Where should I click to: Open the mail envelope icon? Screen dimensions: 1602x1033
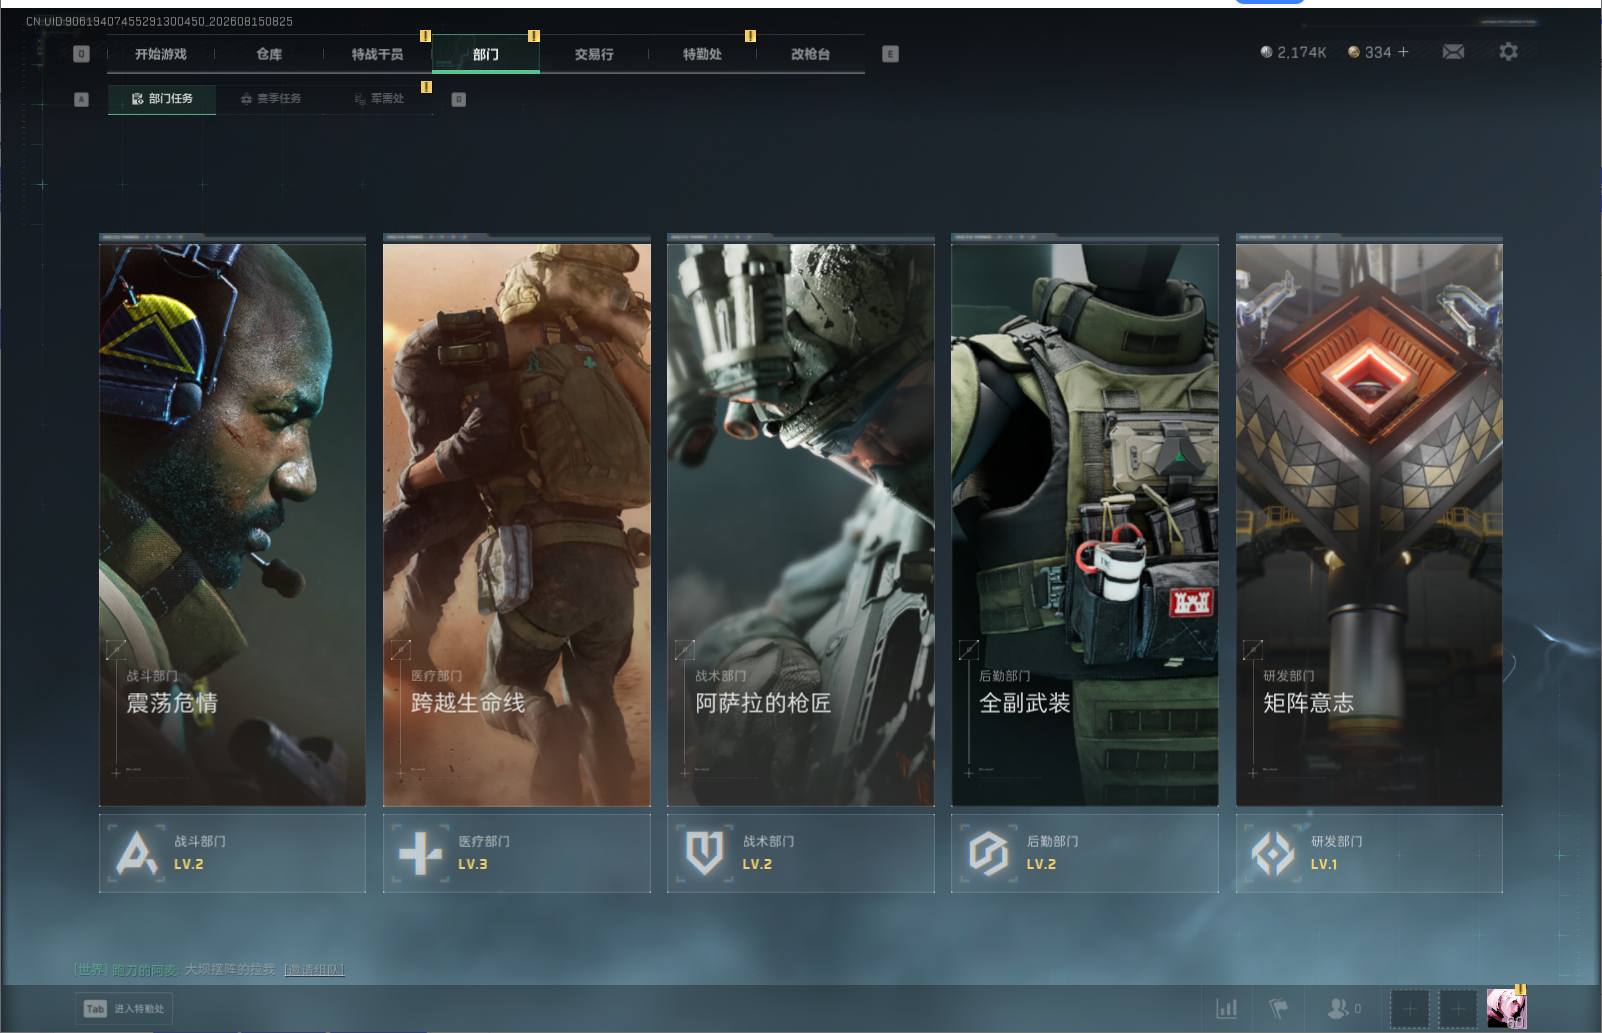pos(1453,52)
